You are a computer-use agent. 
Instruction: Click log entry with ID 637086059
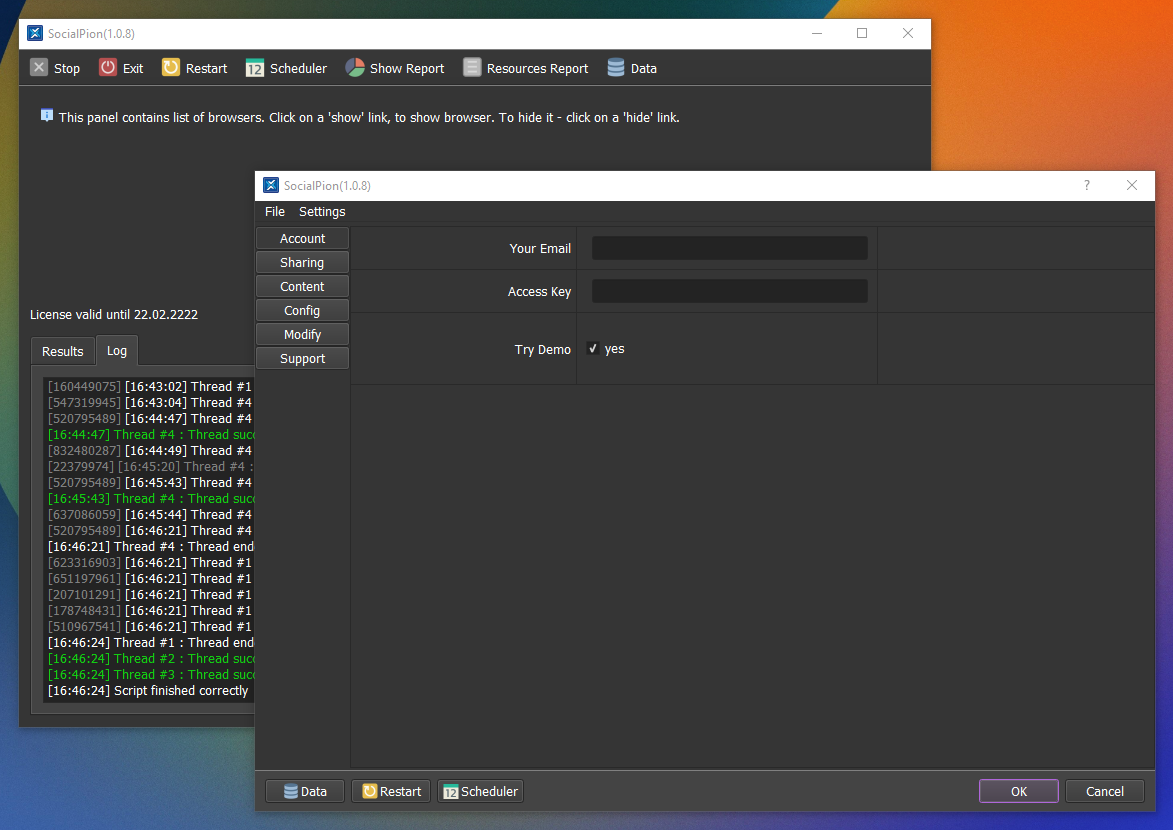[150, 515]
